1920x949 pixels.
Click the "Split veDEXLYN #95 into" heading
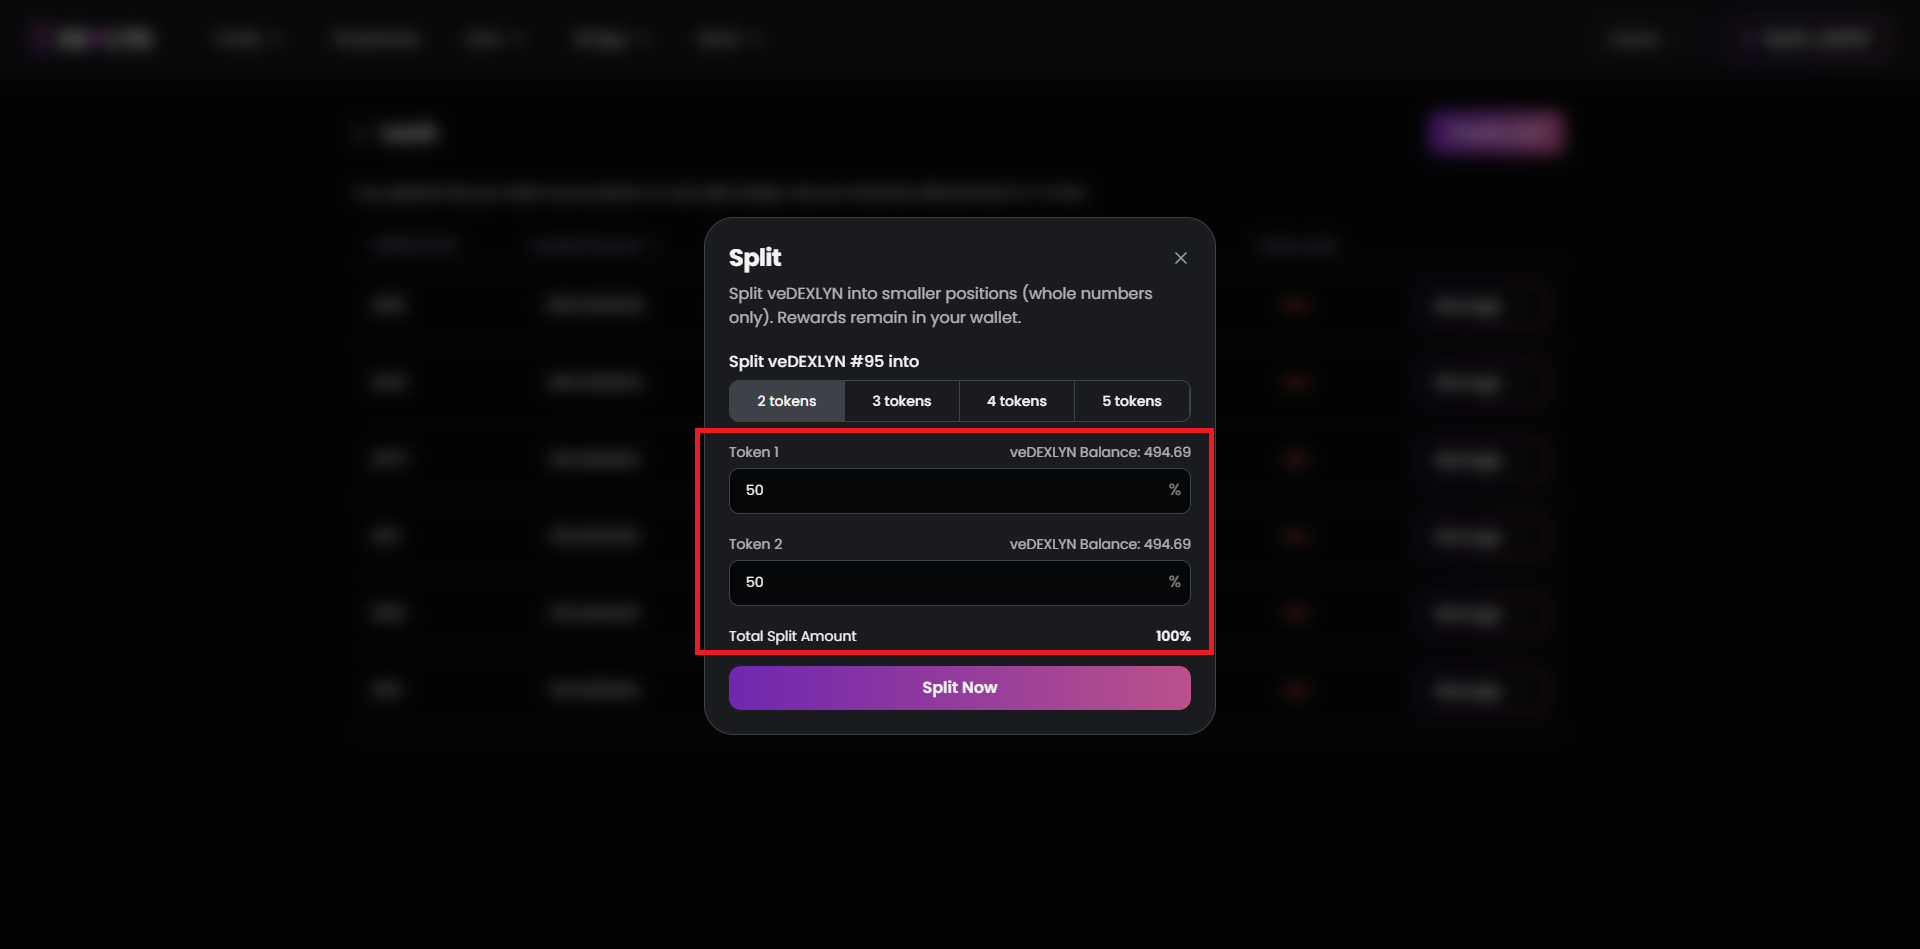(823, 361)
